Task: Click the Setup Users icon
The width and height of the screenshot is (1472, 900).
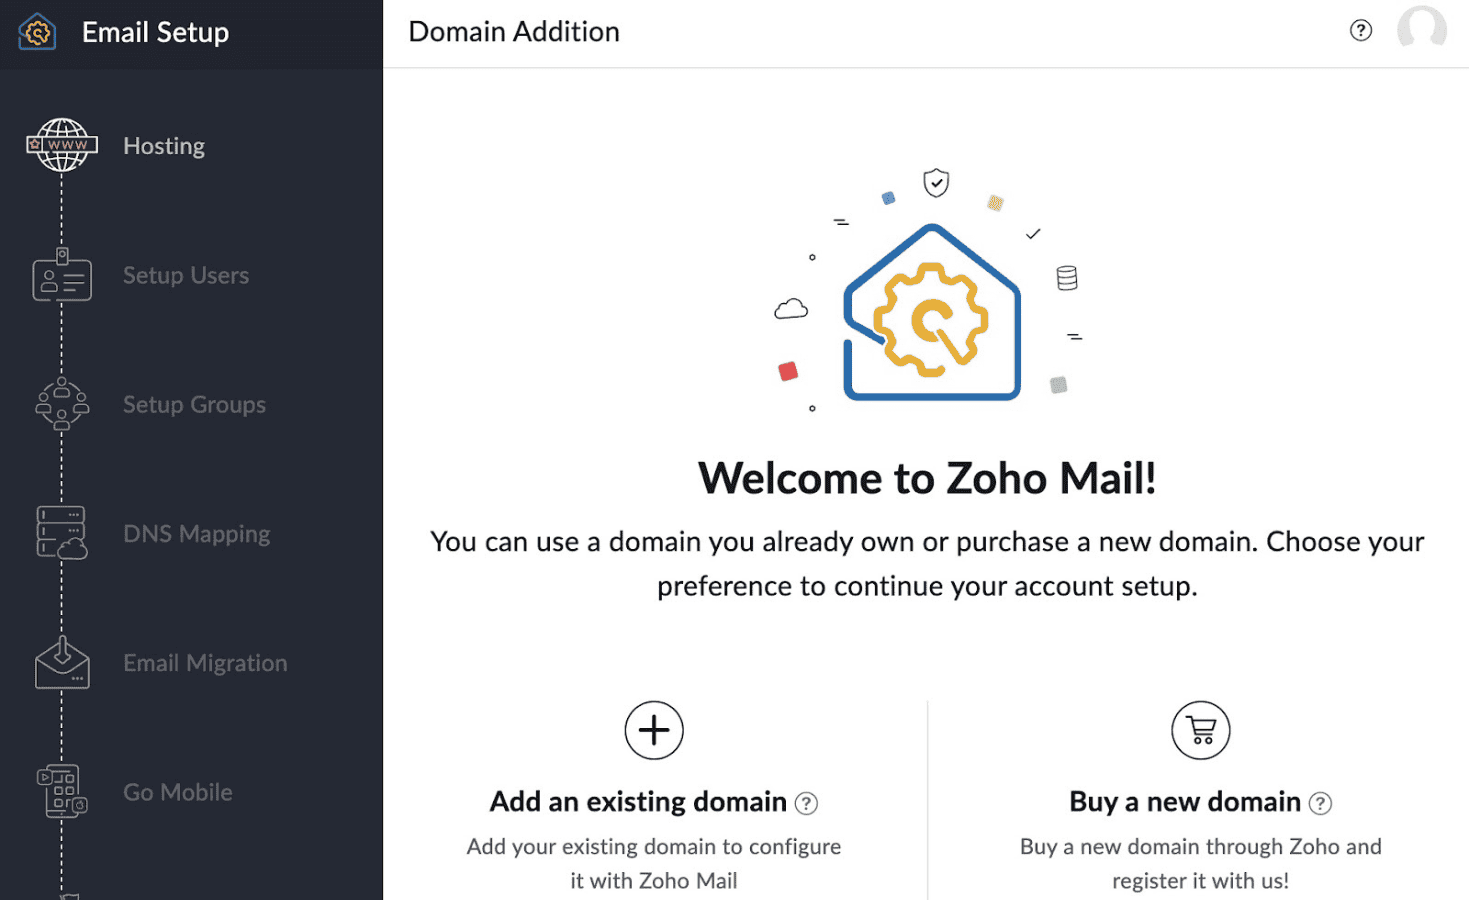Action: [x=62, y=277]
